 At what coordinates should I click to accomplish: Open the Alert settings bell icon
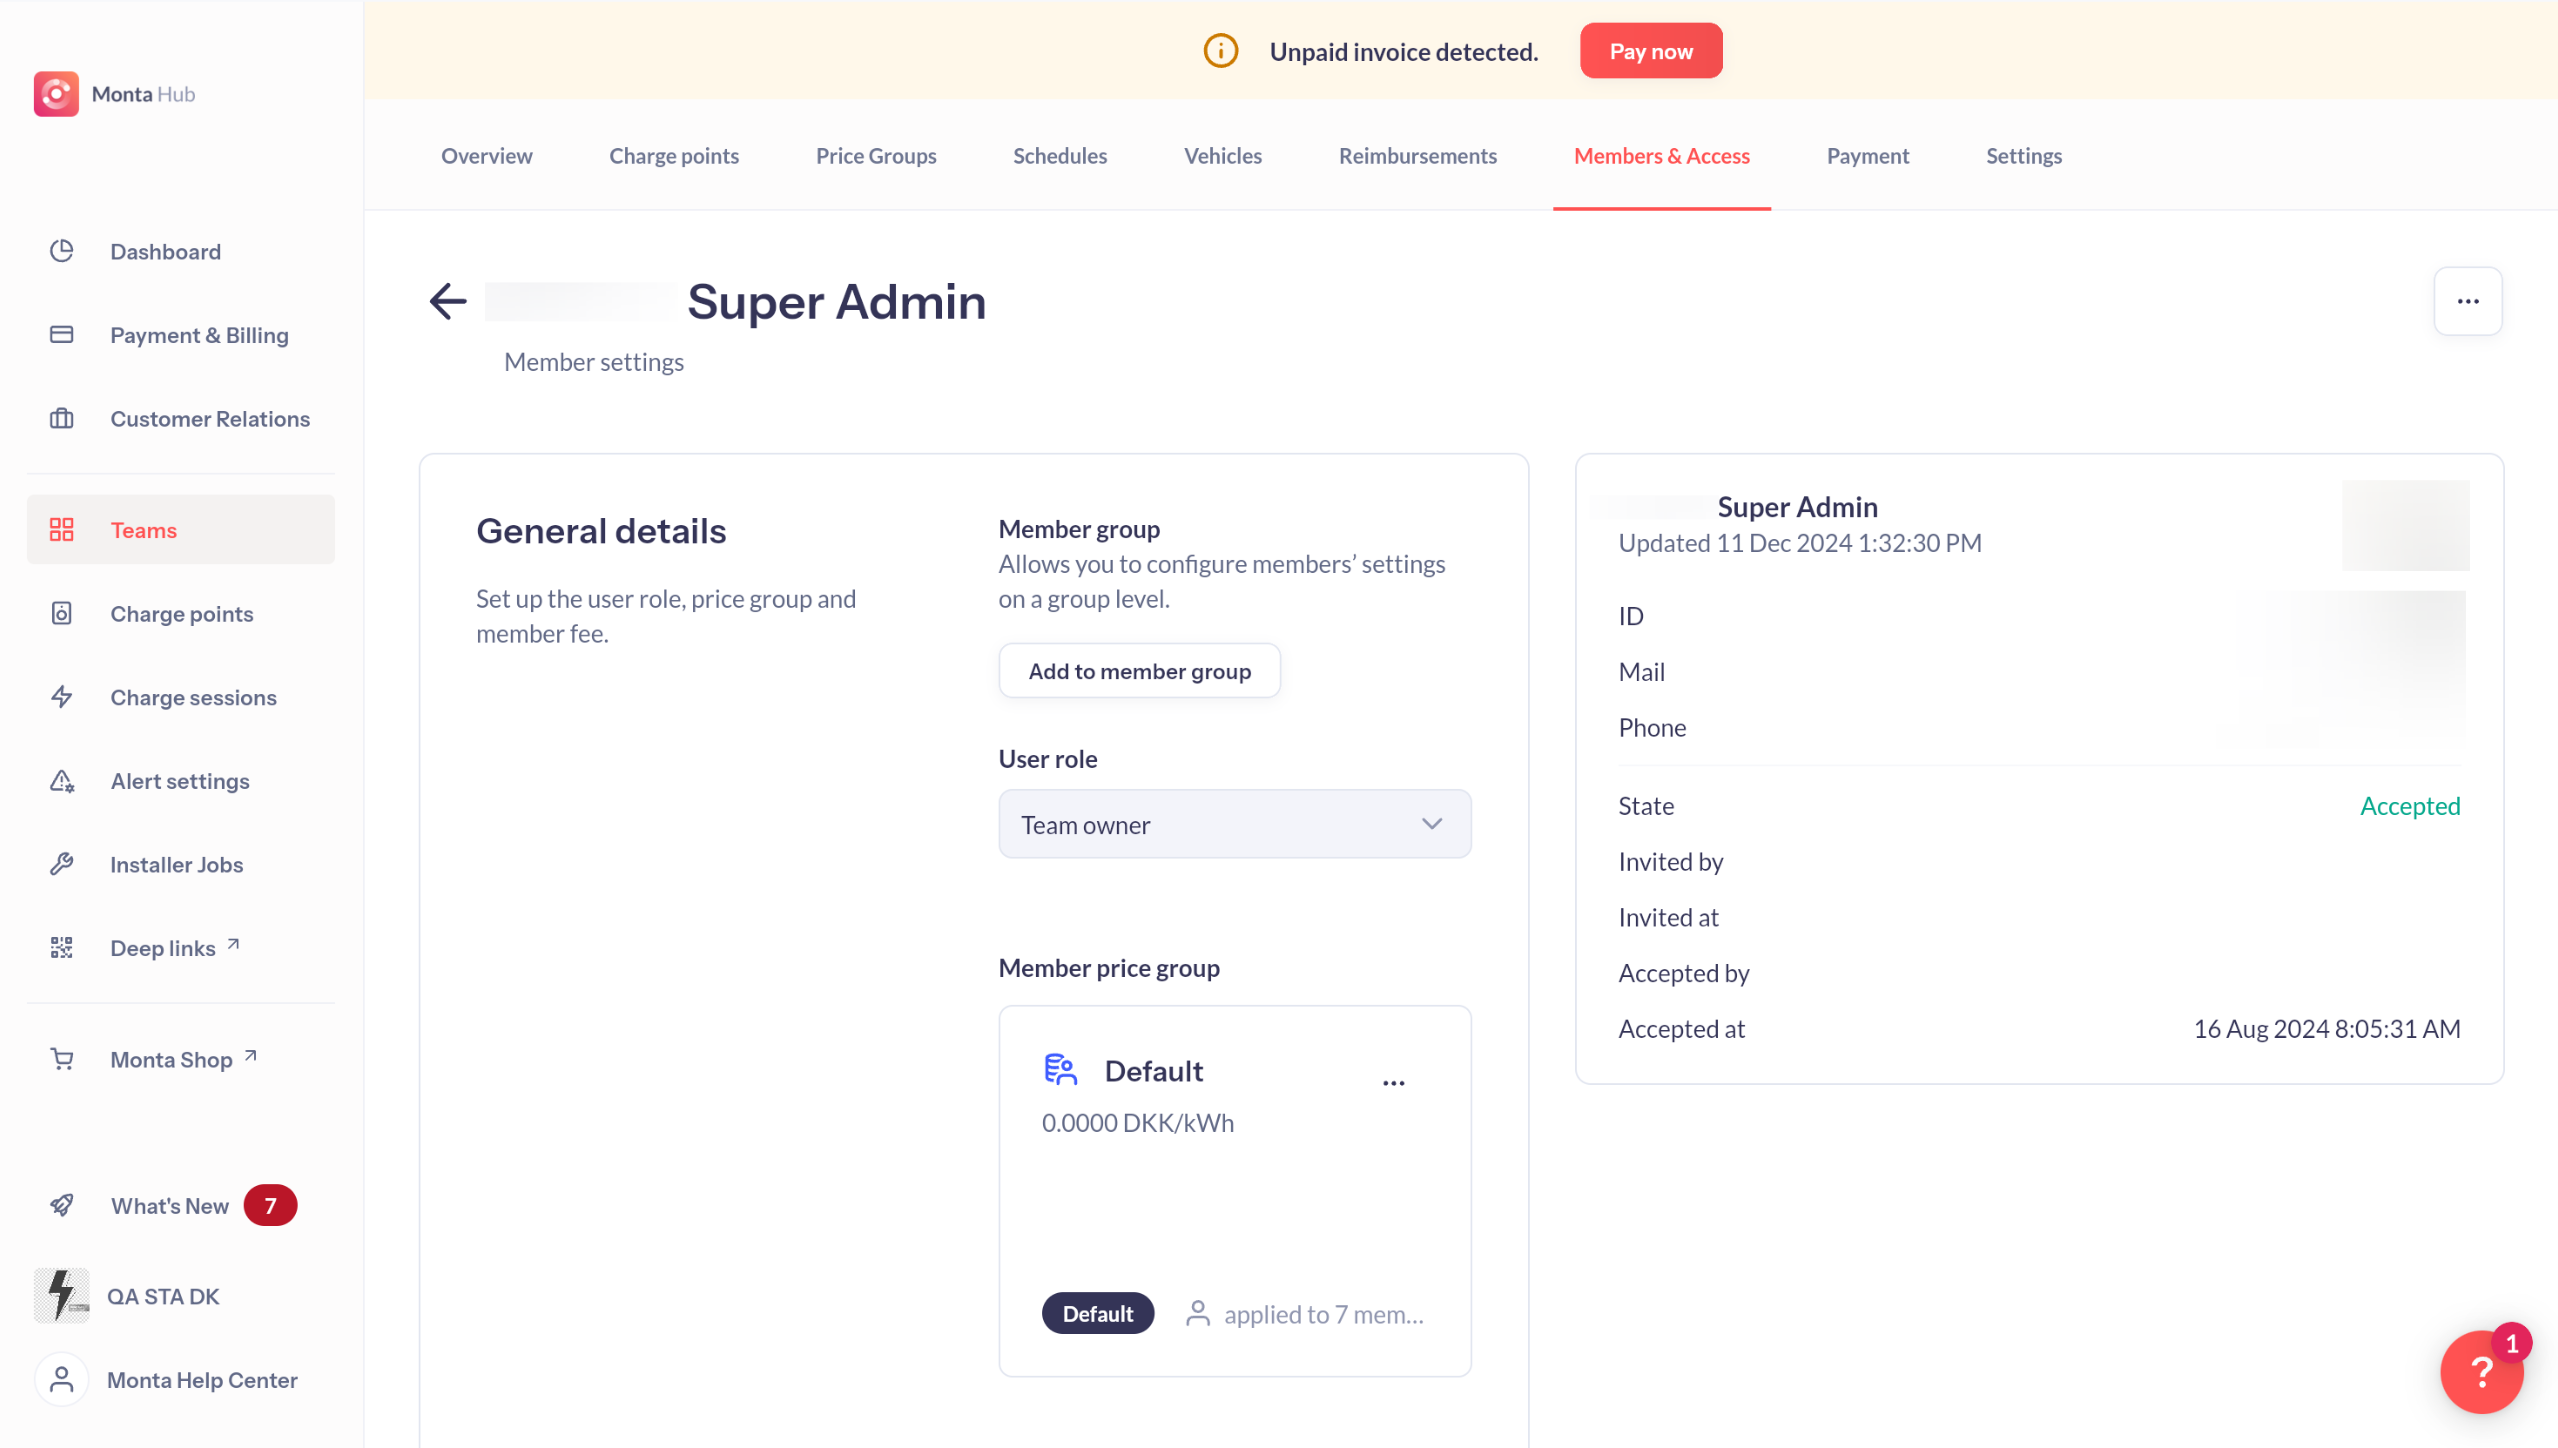(x=62, y=781)
